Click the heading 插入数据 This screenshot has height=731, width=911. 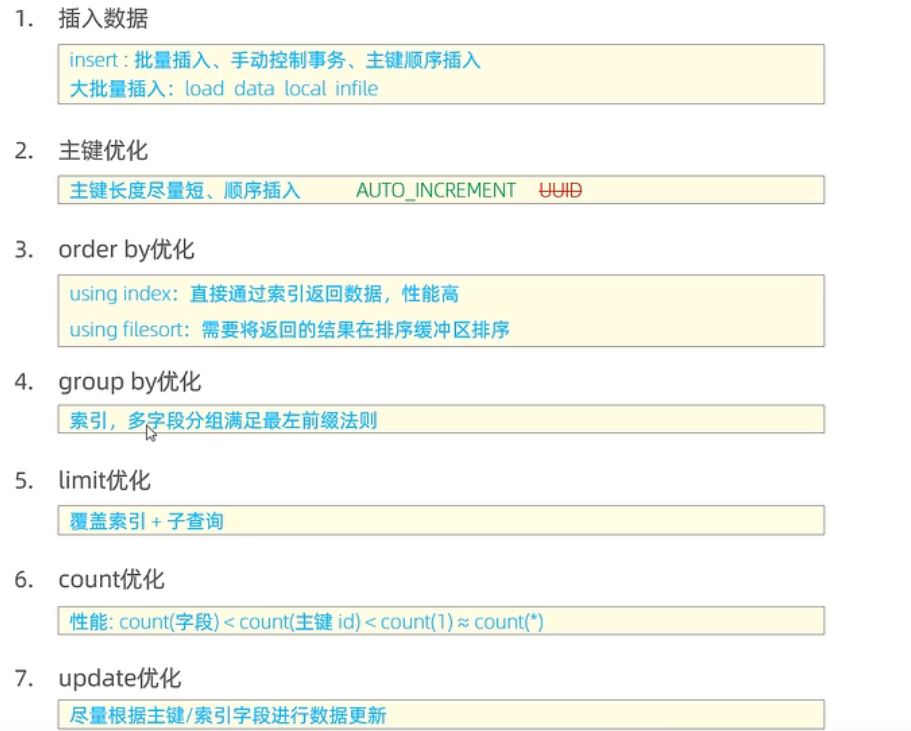pos(105,18)
